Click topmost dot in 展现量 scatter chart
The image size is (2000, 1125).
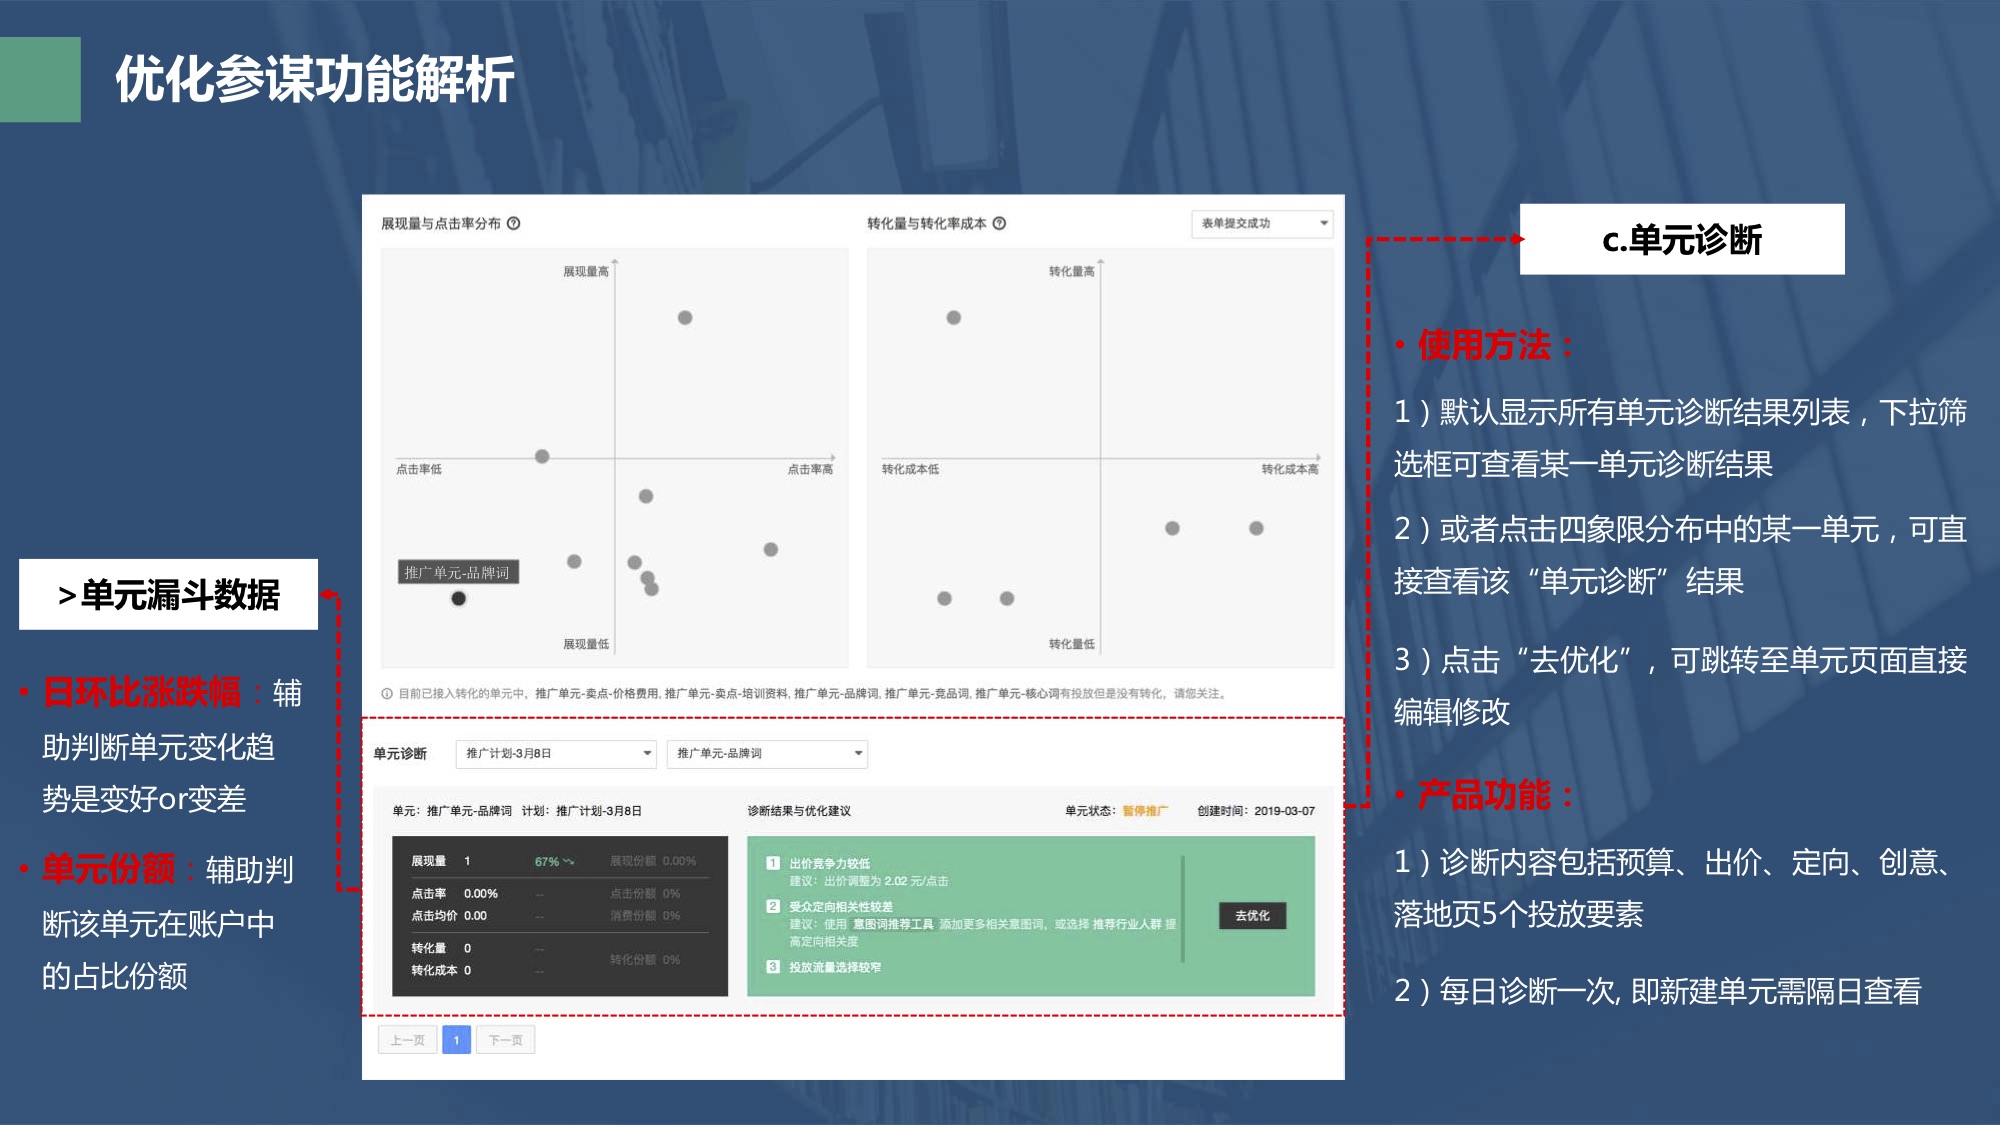(x=685, y=318)
